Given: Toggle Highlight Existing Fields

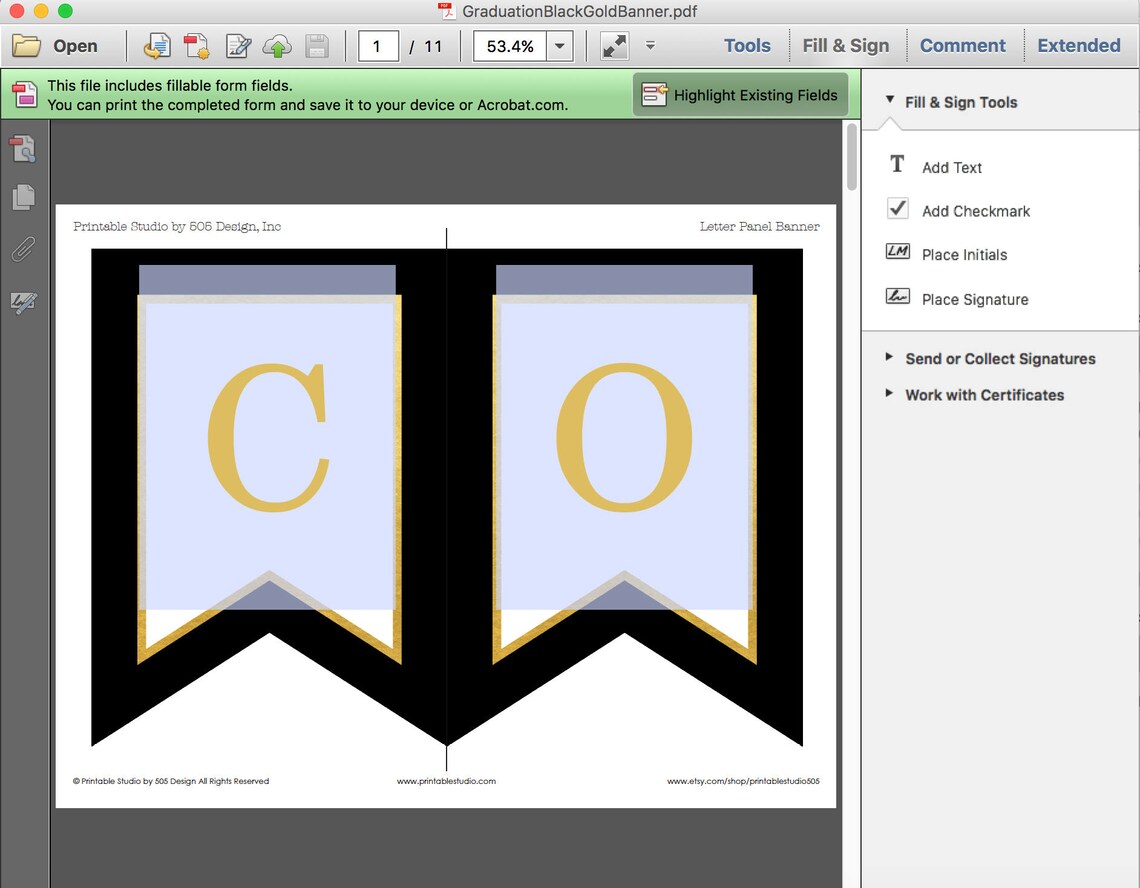Looking at the screenshot, I should coord(740,94).
